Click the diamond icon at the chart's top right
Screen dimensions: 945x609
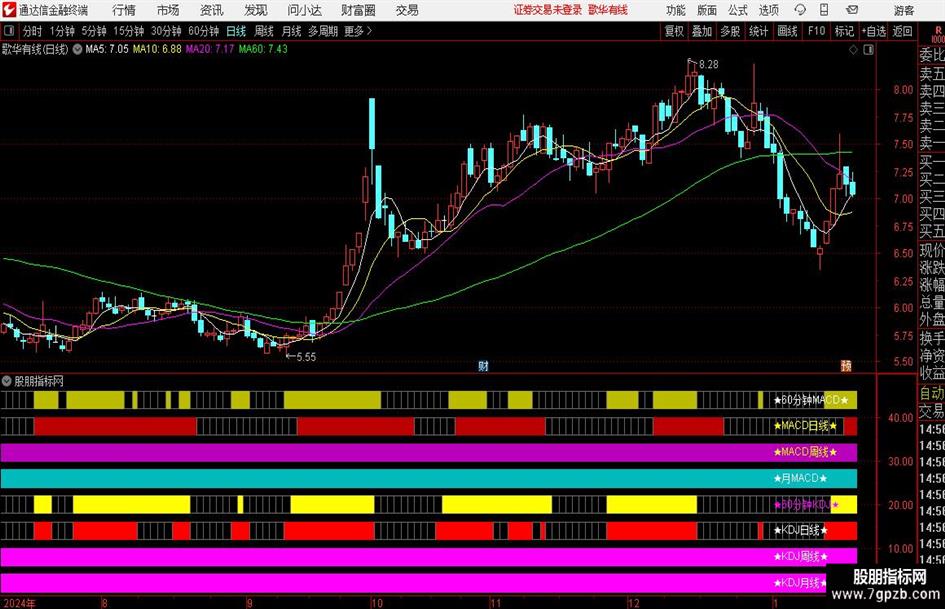coord(853,50)
